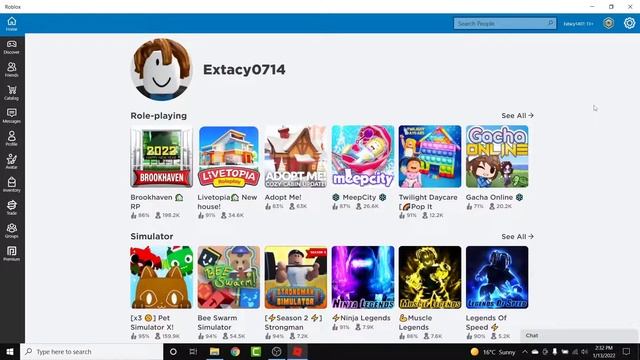Open the Ninja Legends thumbnail
Screen dimensions: 640x360
tap(363, 277)
